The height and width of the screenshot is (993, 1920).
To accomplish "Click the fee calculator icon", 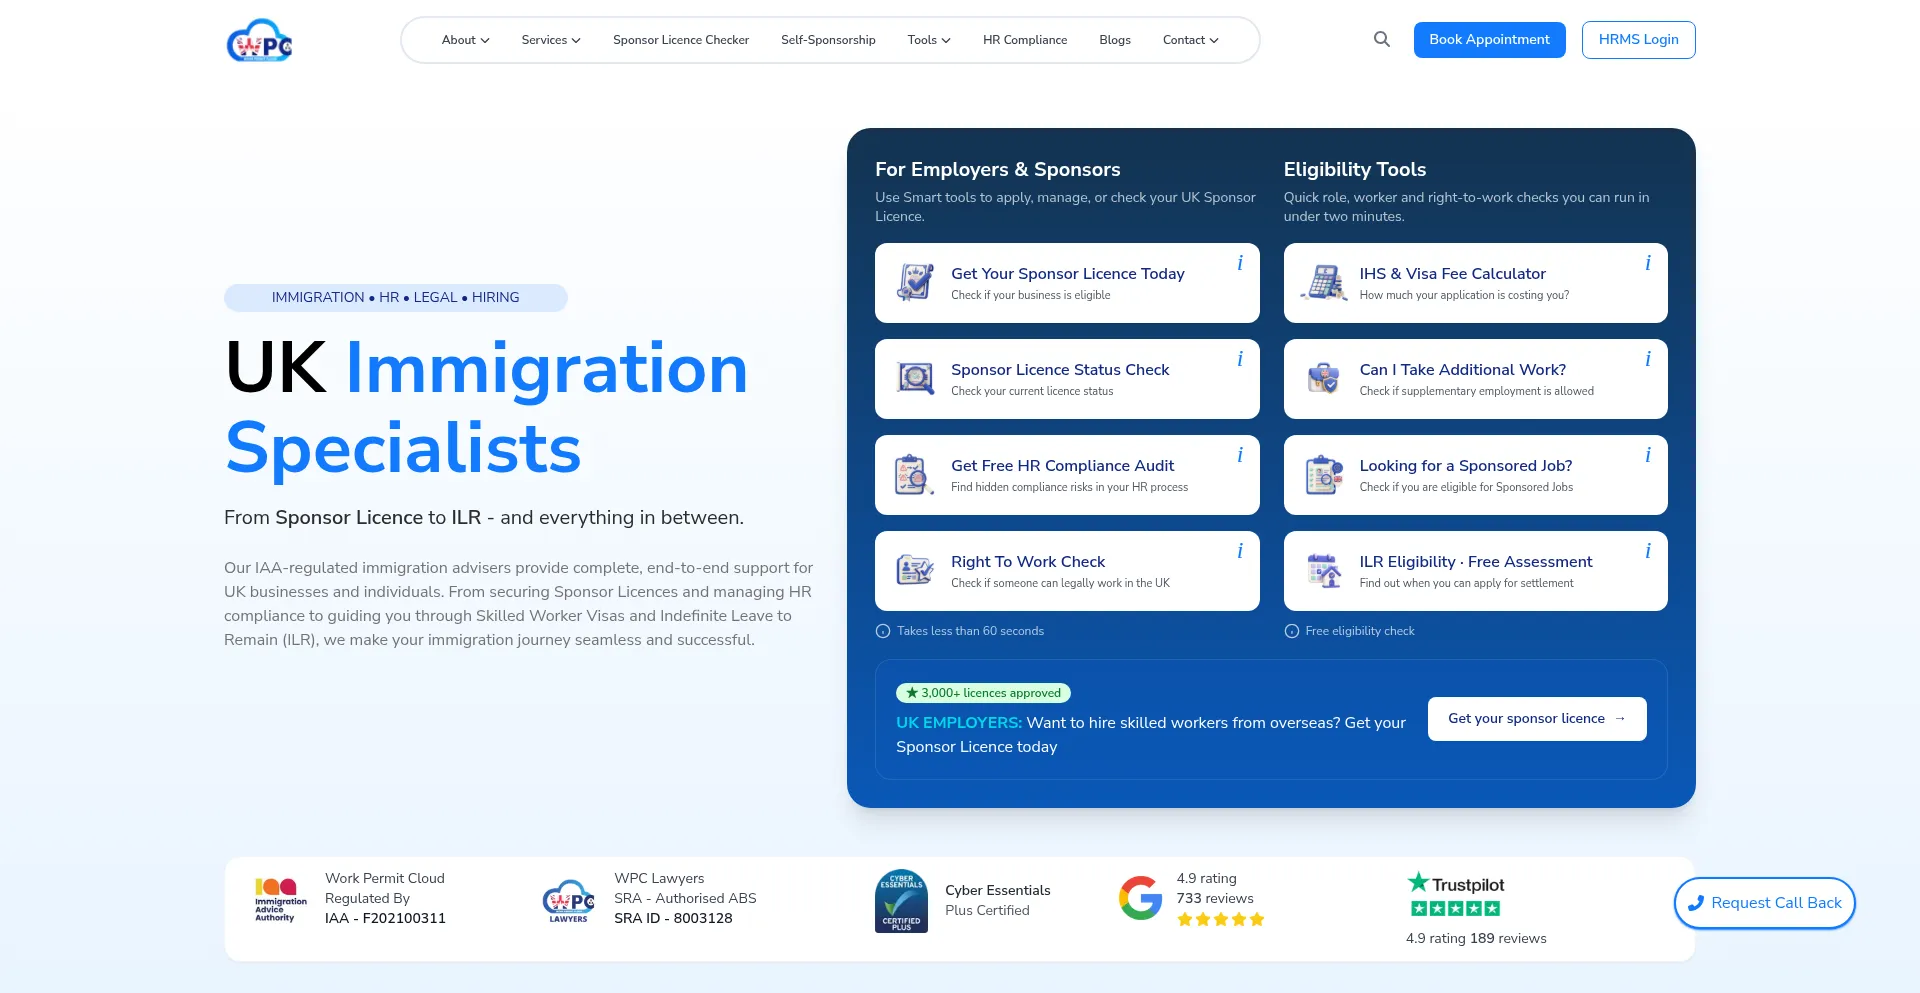I will [1324, 283].
